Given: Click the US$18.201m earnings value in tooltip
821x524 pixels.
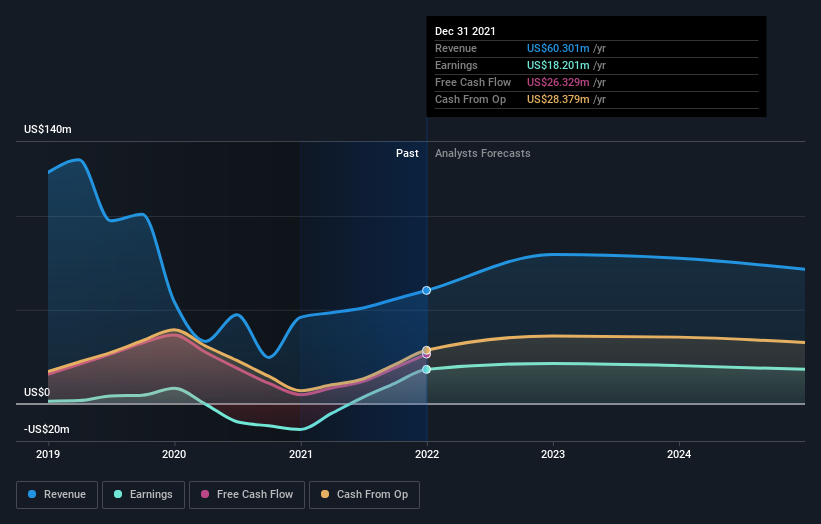Looking at the screenshot, I should pos(558,65).
